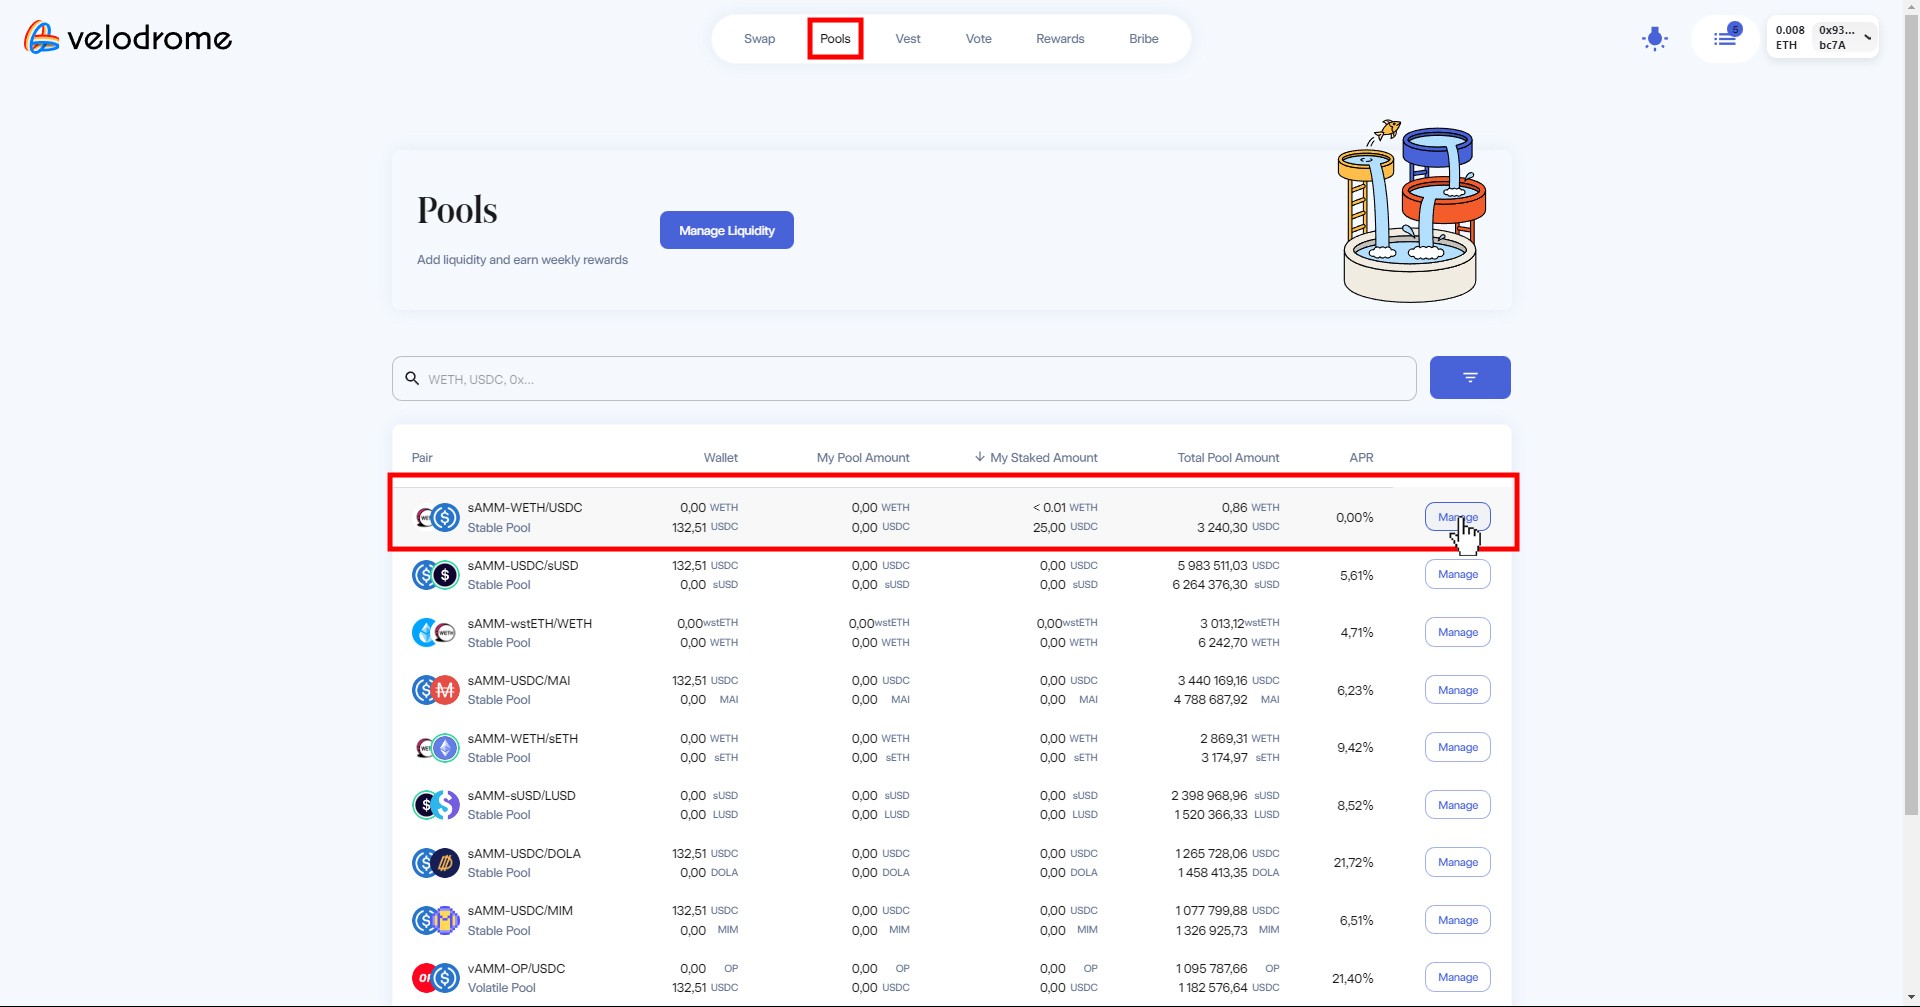Screen dimensions: 1920x1007
Task: Manage the sAMM-USDC/DOLA pool
Action: tap(1458, 862)
